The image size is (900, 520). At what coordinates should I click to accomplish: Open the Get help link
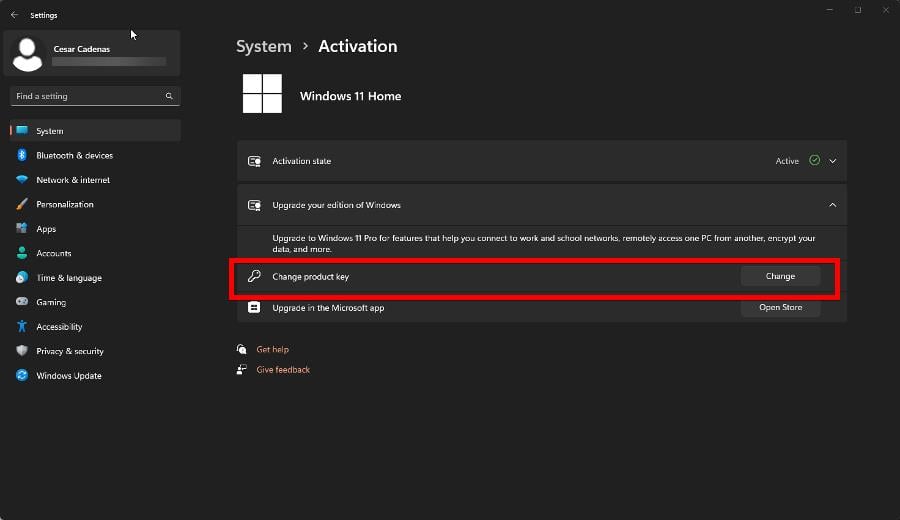click(273, 349)
